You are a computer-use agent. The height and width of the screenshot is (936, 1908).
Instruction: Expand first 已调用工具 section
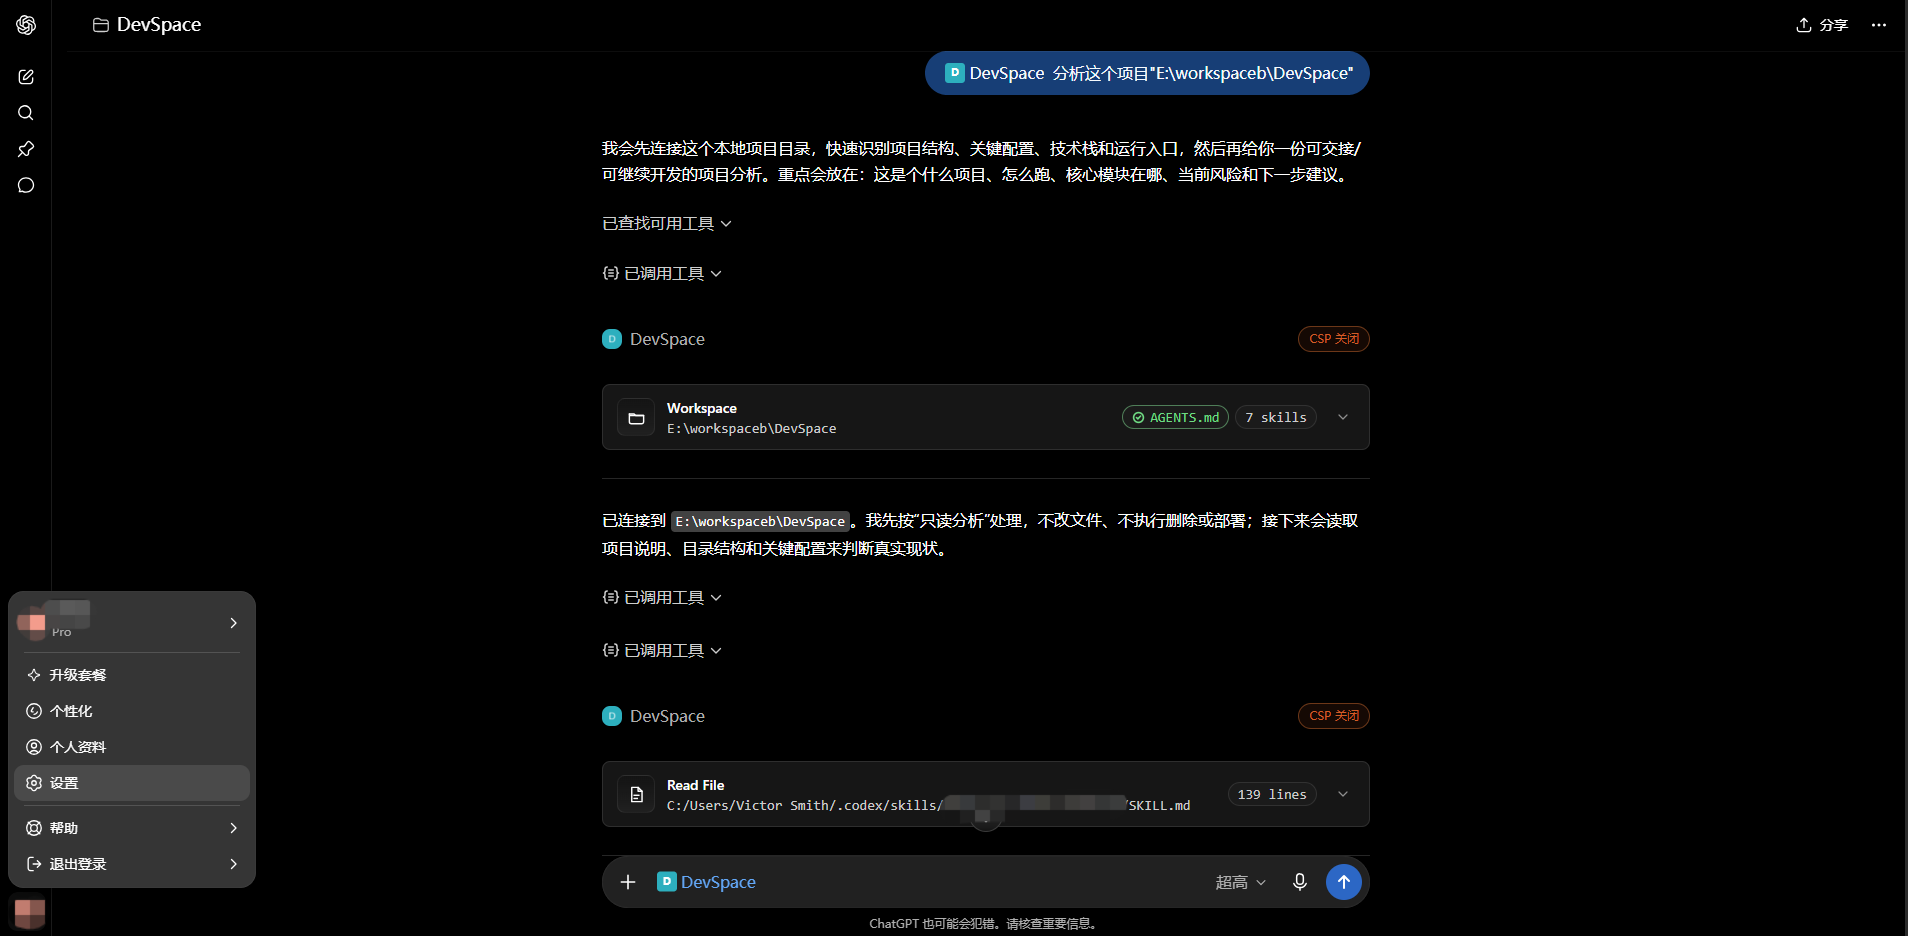(662, 274)
